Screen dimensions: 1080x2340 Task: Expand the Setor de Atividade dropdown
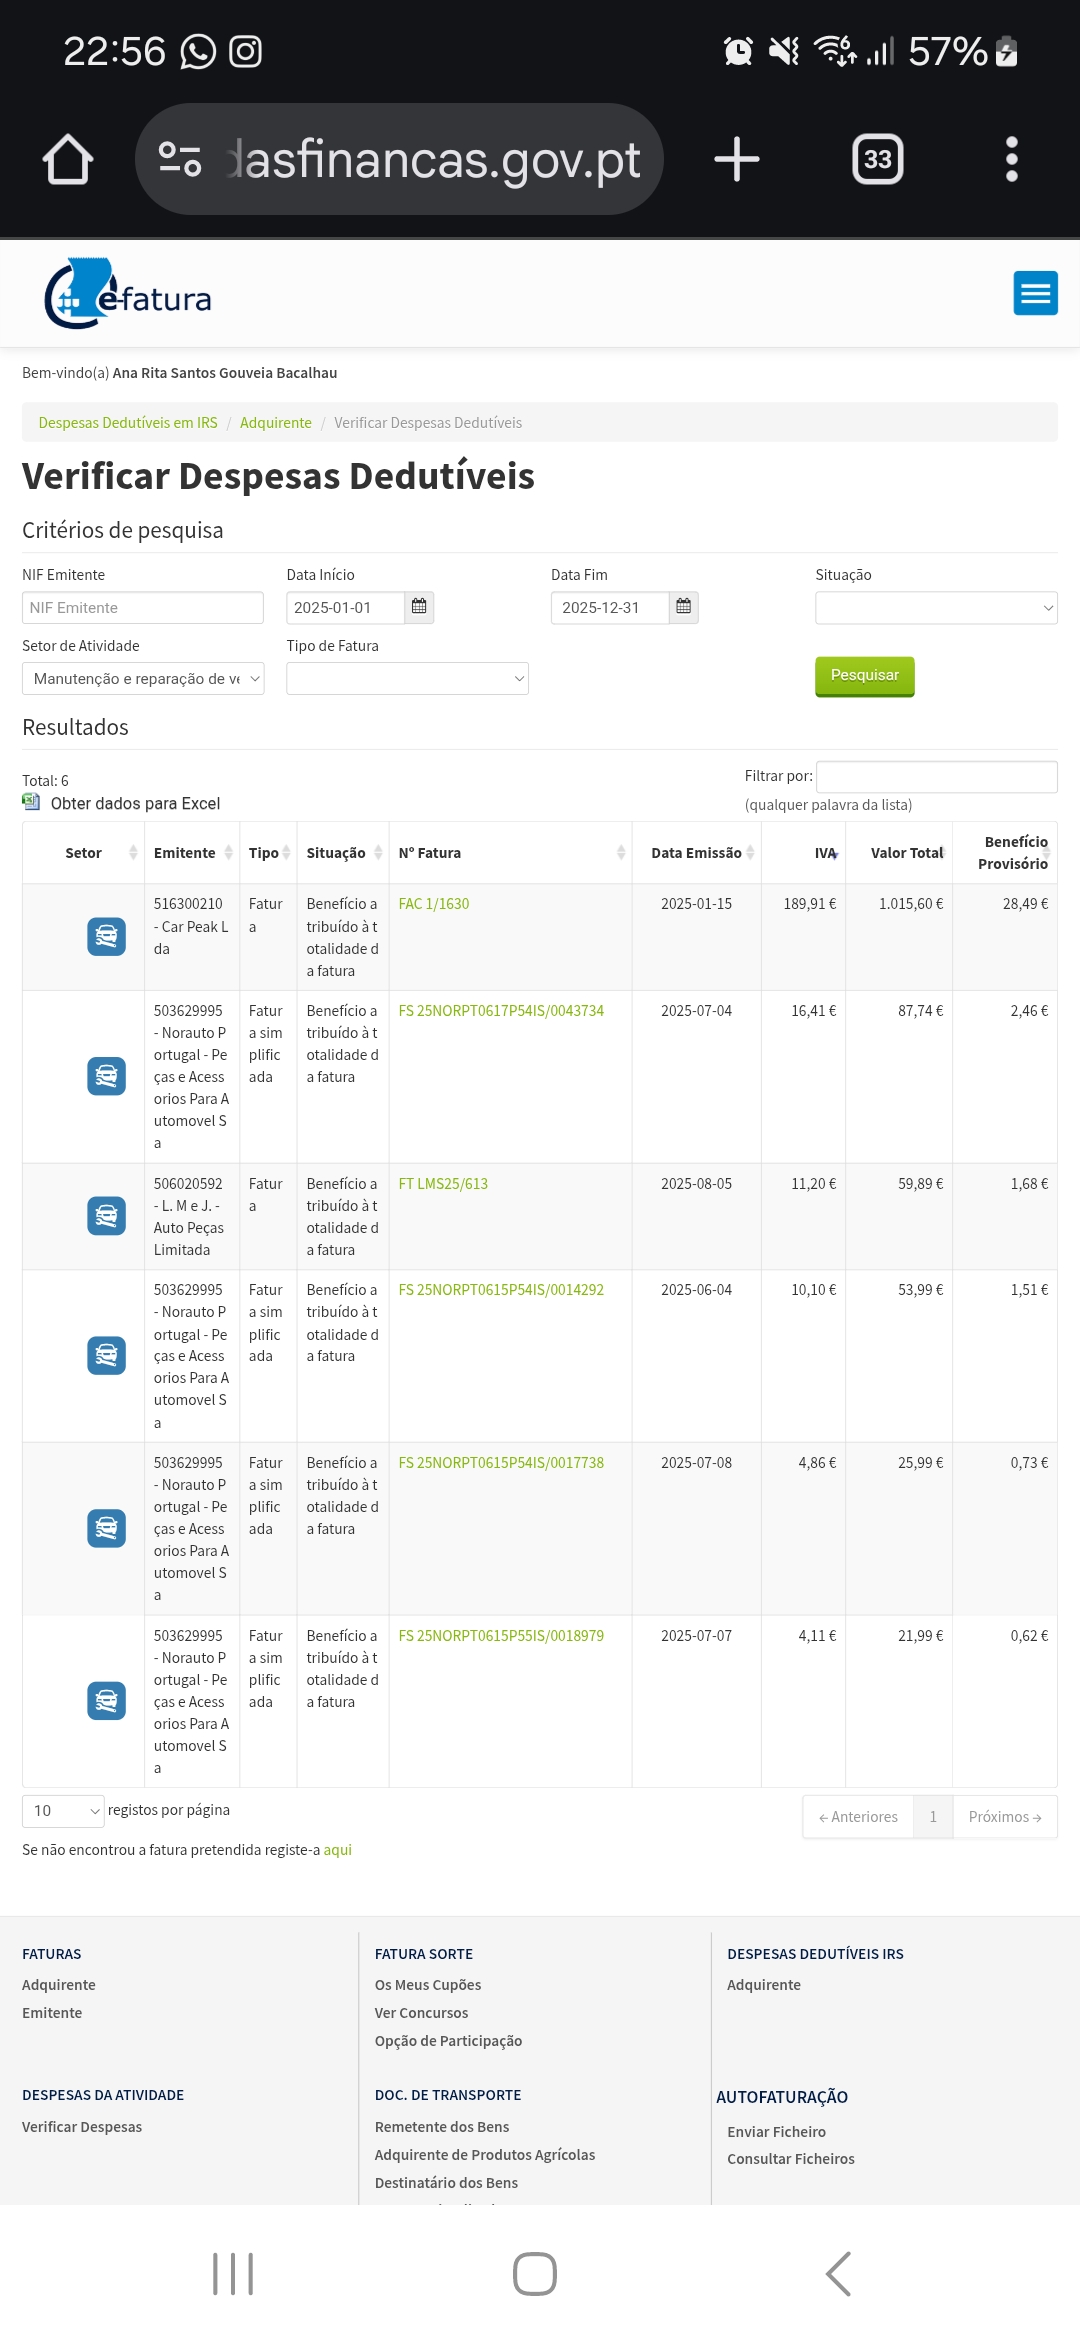coord(143,679)
